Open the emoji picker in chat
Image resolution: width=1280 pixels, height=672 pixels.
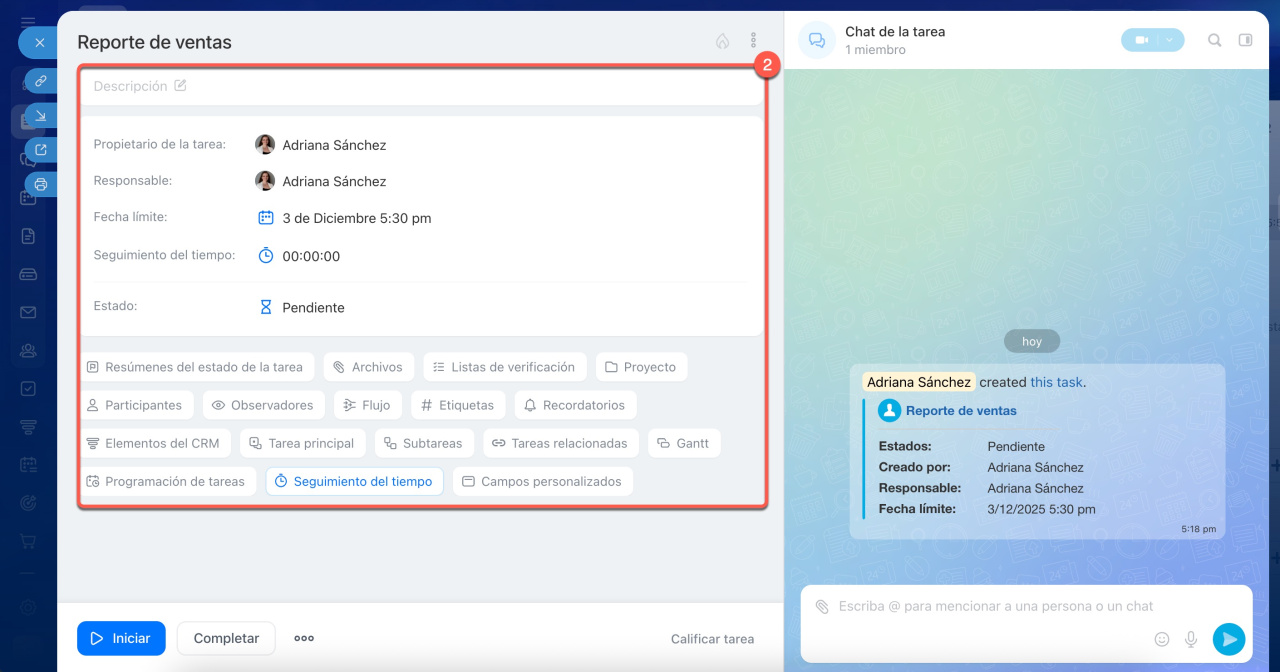click(x=1162, y=639)
